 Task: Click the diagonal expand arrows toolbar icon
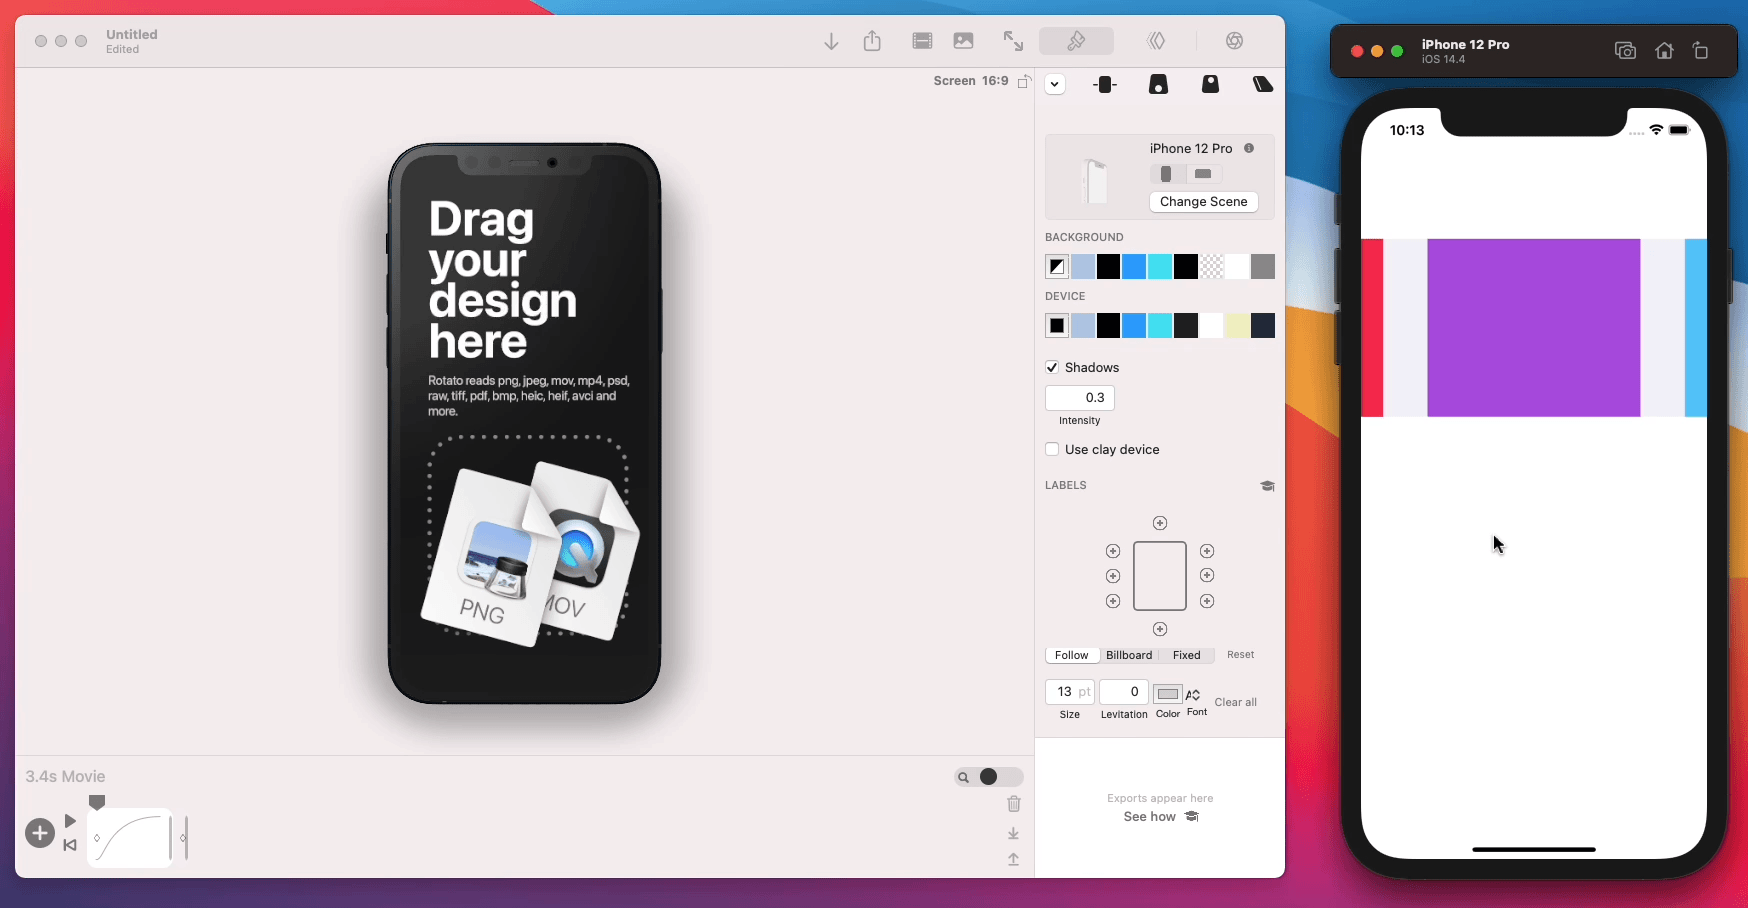point(1013,41)
